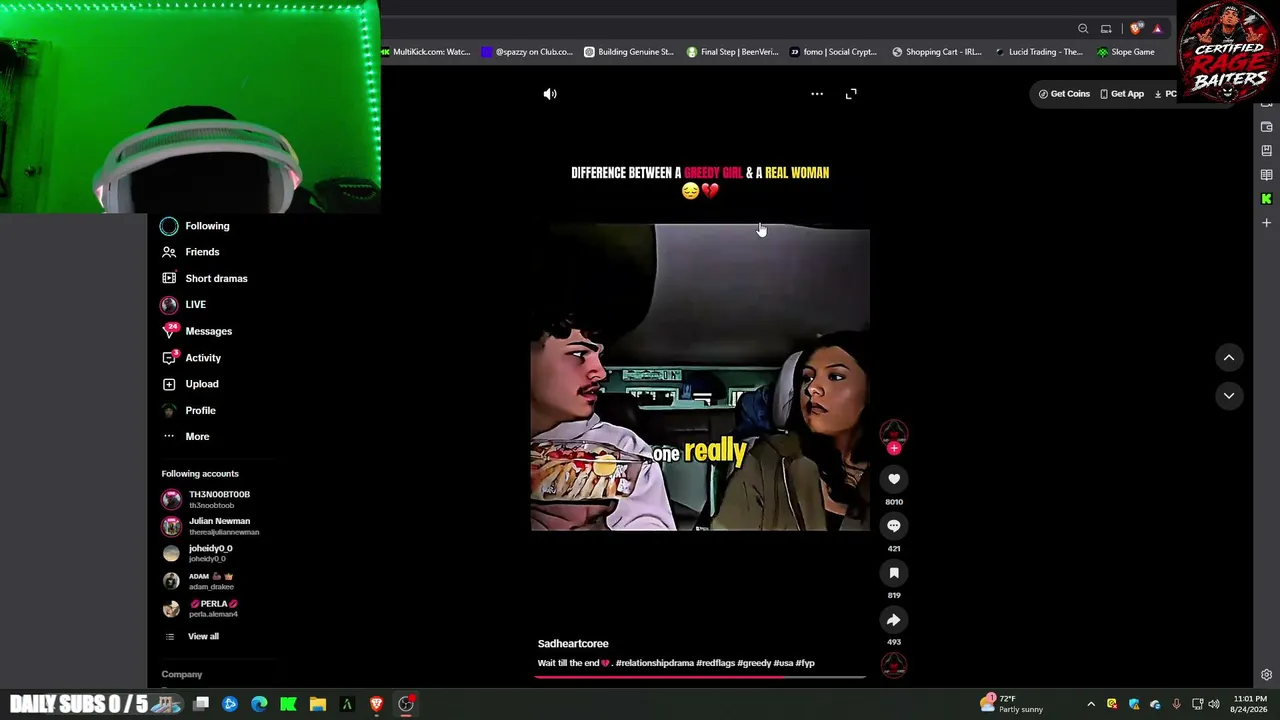Viewport: 1280px width, 720px height.
Task: Bookmark the video to favorites
Action: tap(894, 573)
